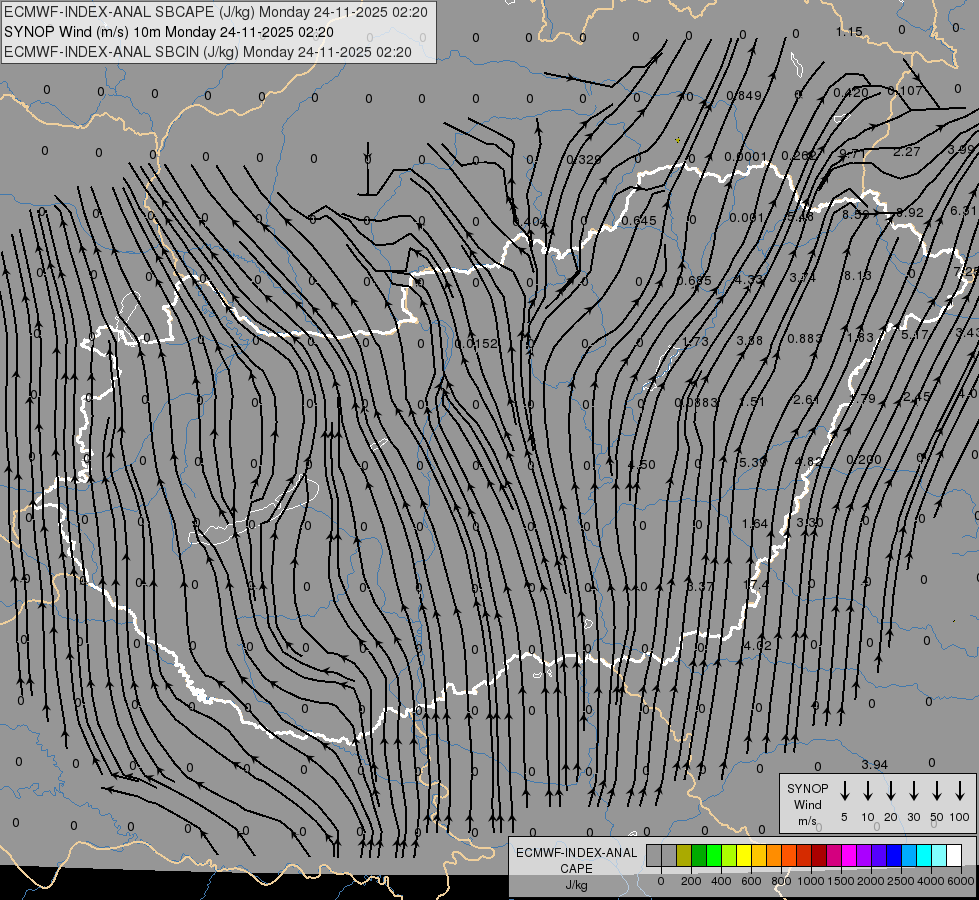The width and height of the screenshot is (979, 900).
Task: Click the wind arrow above the 100 label
Action: point(960,791)
